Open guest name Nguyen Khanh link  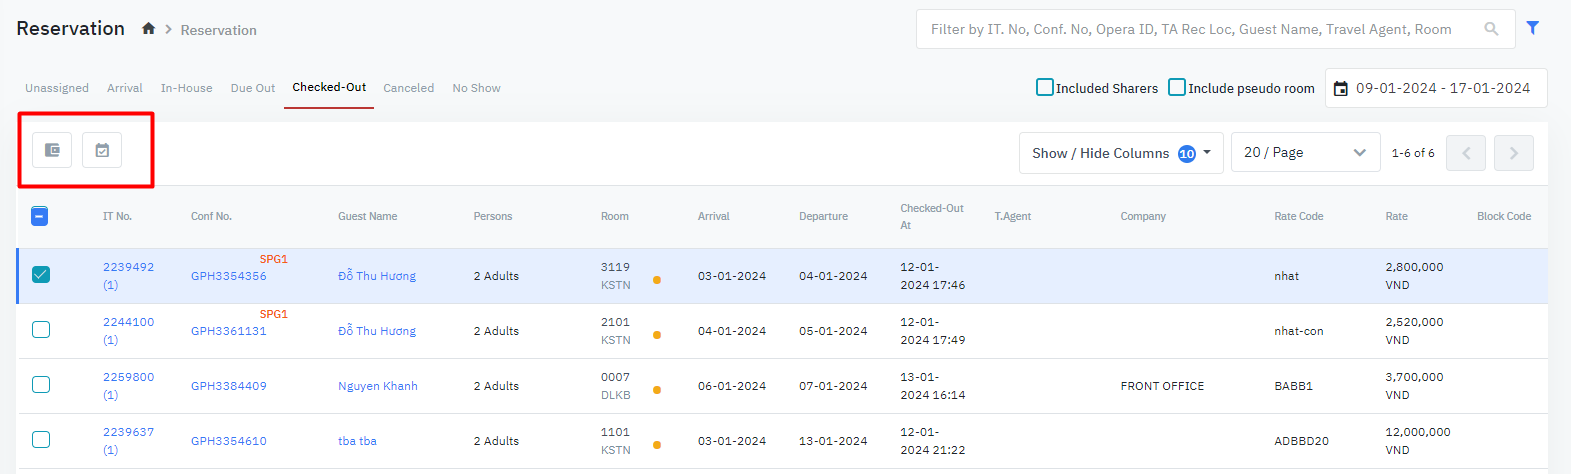point(377,386)
